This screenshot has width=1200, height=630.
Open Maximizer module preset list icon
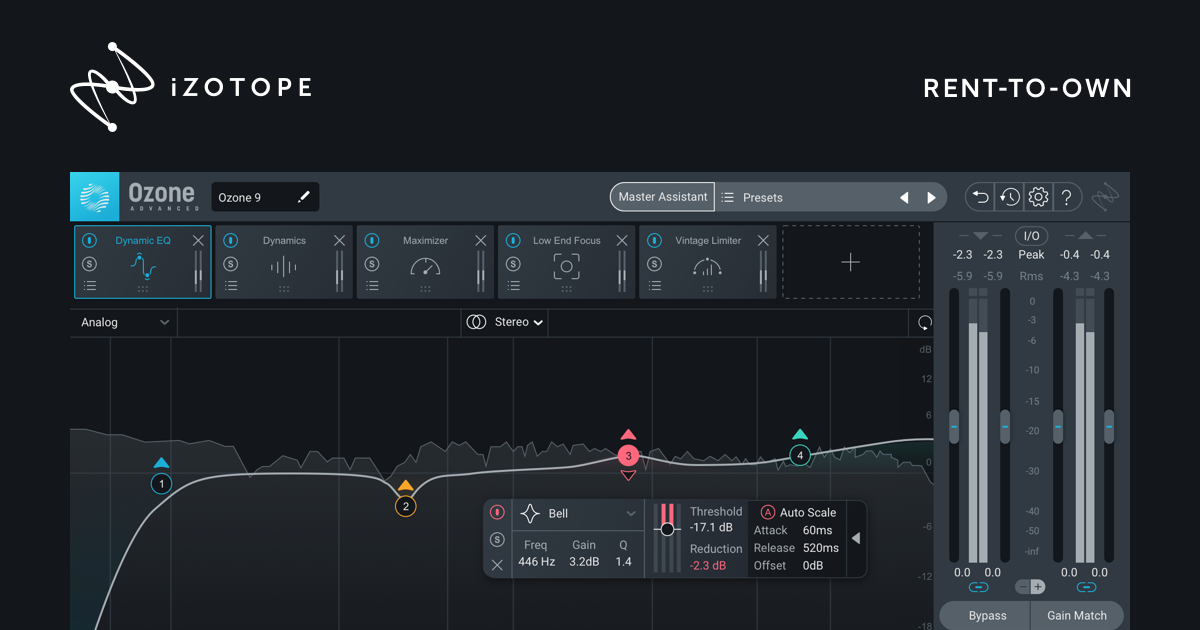372,286
